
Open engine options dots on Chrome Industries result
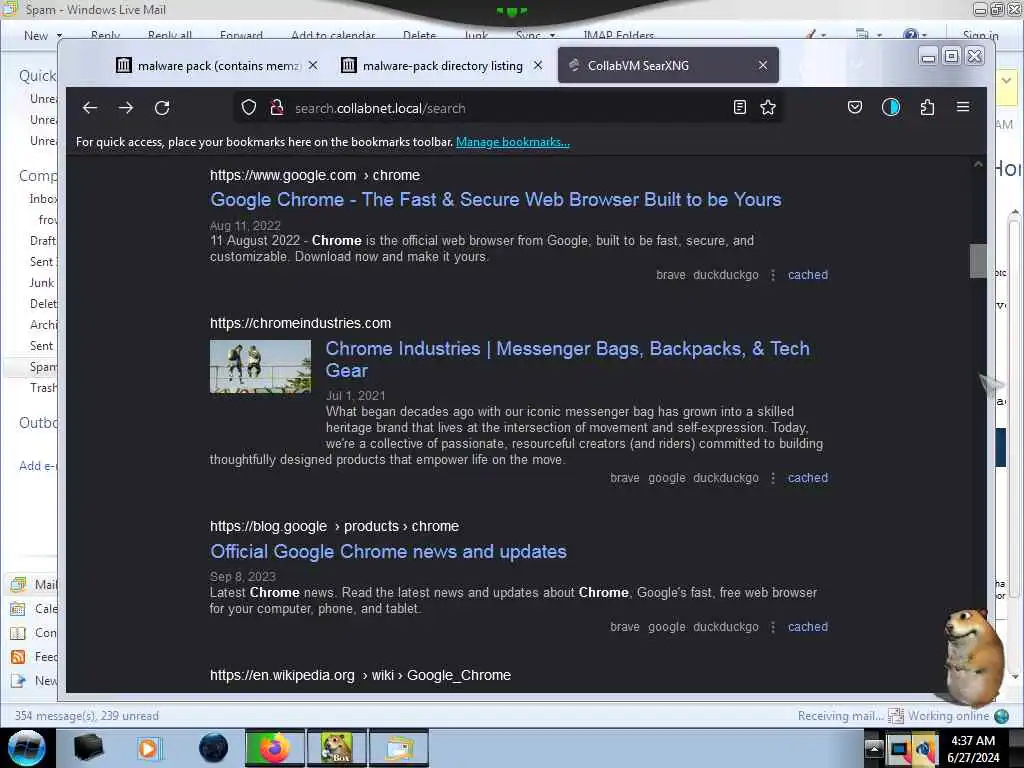tap(773, 478)
